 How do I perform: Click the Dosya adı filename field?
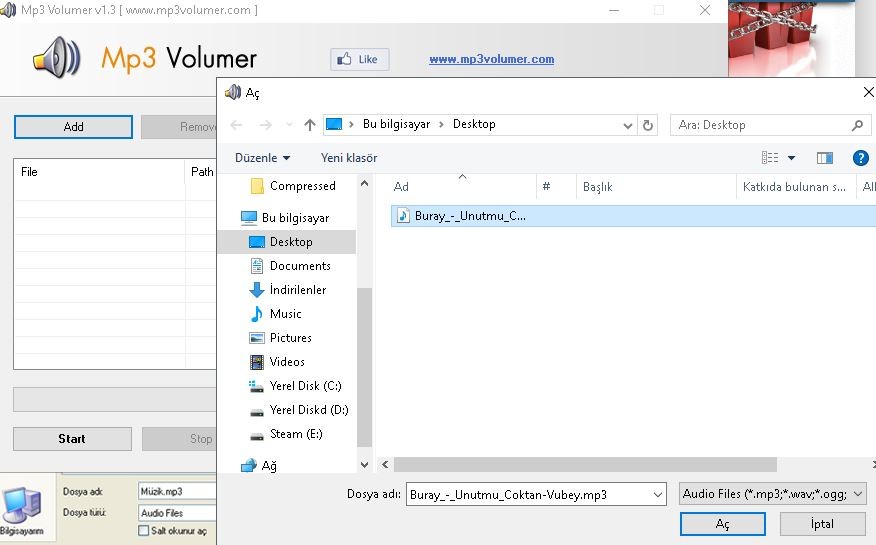coord(529,494)
